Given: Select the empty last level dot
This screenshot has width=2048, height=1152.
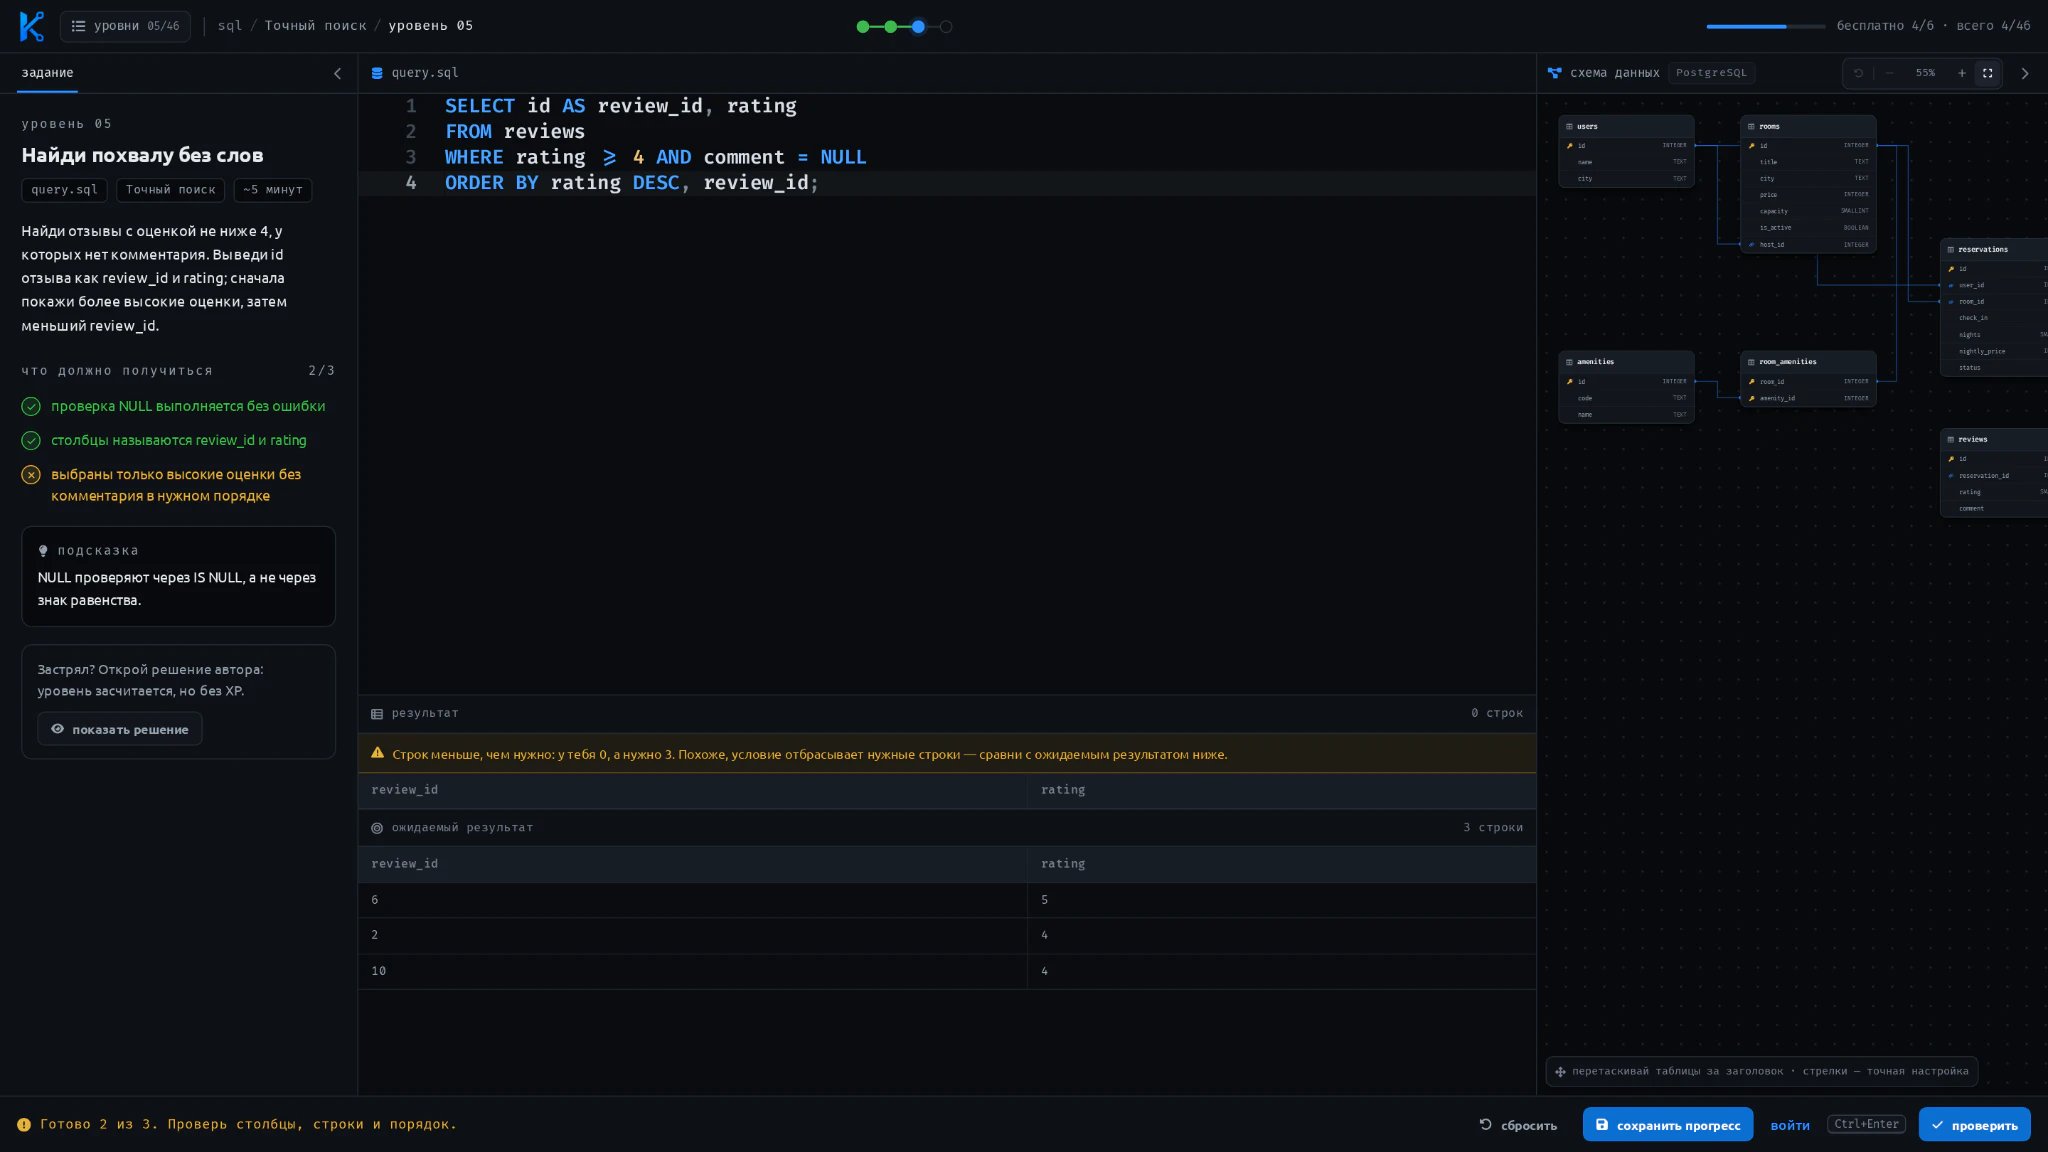Looking at the screenshot, I should pyautogui.click(x=946, y=27).
